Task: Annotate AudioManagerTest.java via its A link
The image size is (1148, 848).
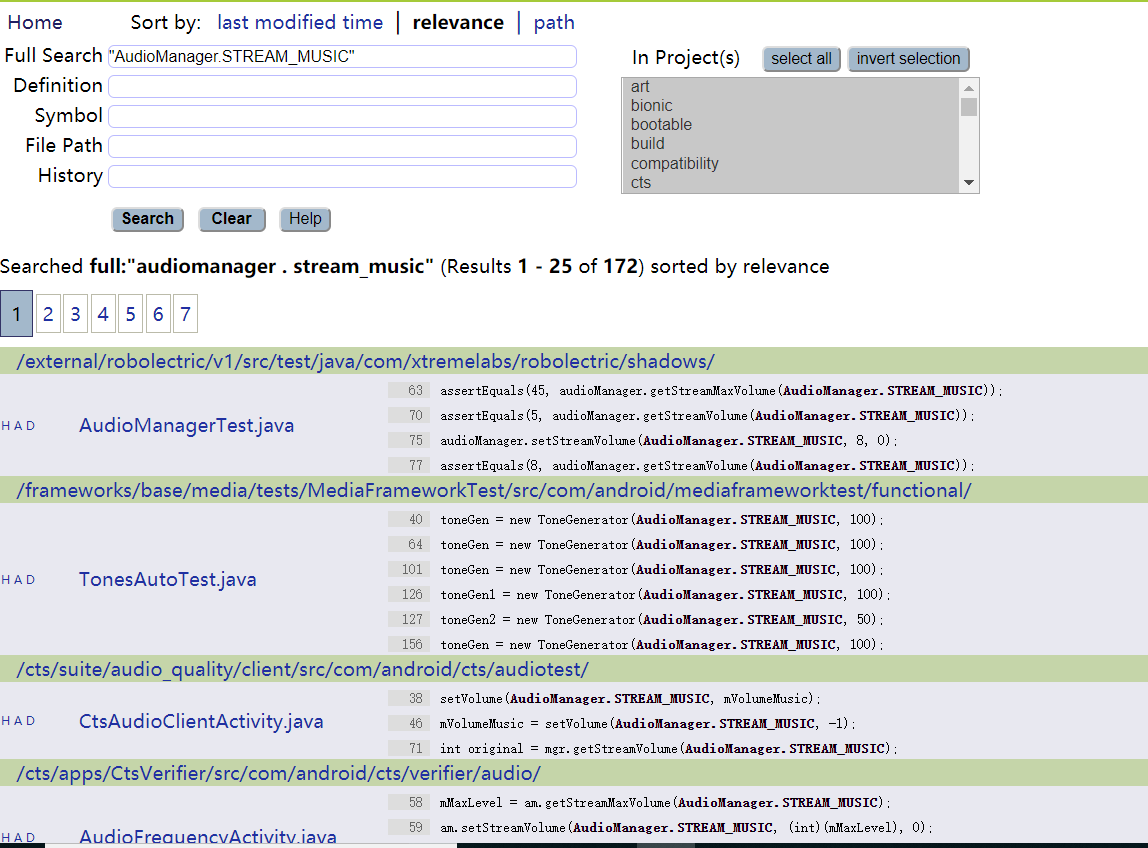Action: click(18, 425)
